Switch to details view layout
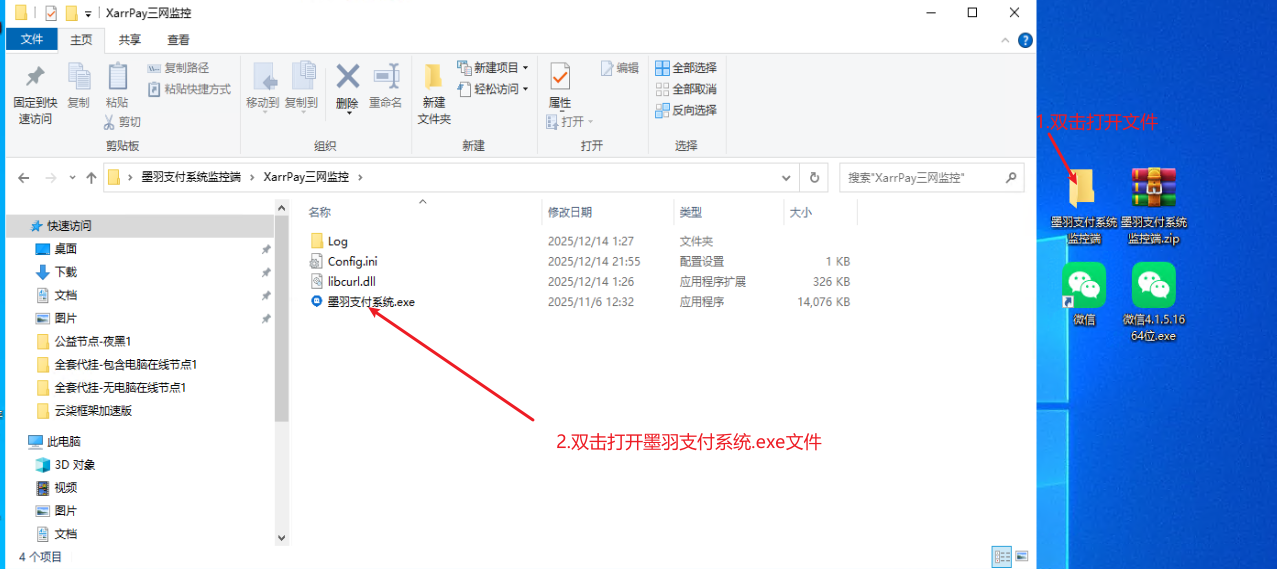Image resolution: width=1277 pixels, height=569 pixels. click(x=1001, y=556)
